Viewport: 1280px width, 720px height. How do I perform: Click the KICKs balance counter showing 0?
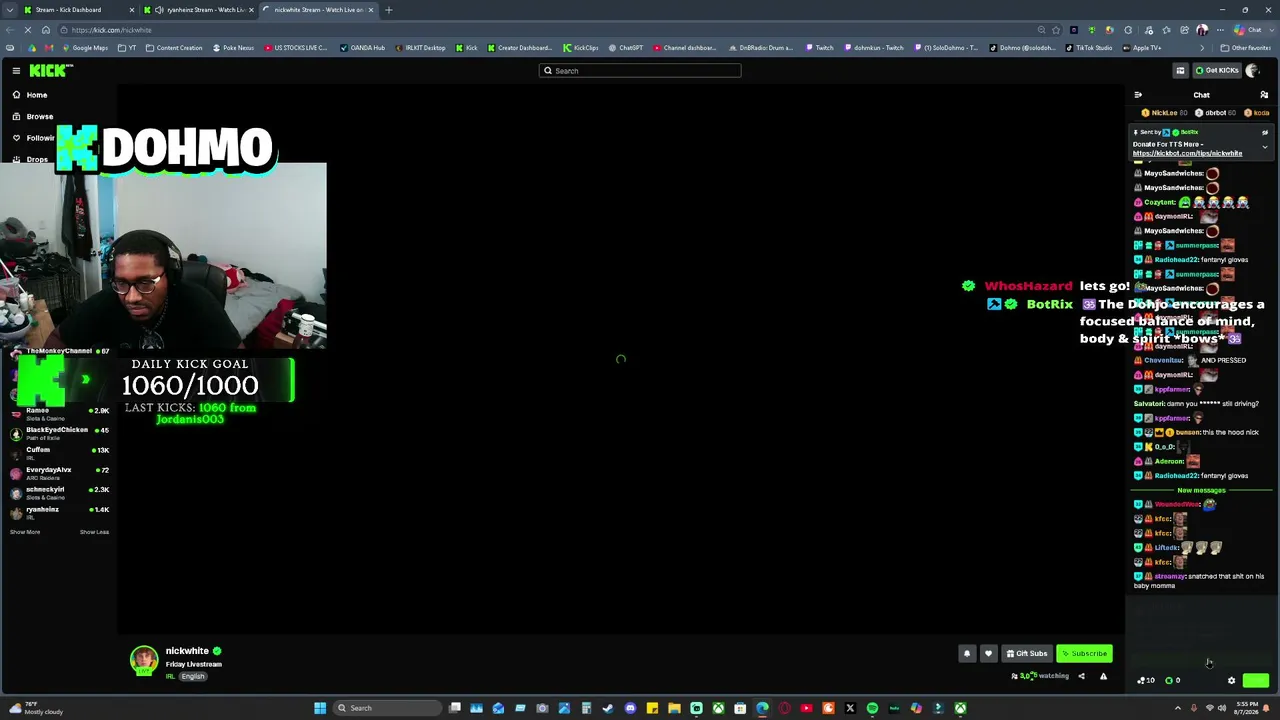pyautogui.click(x=1173, y=680)
